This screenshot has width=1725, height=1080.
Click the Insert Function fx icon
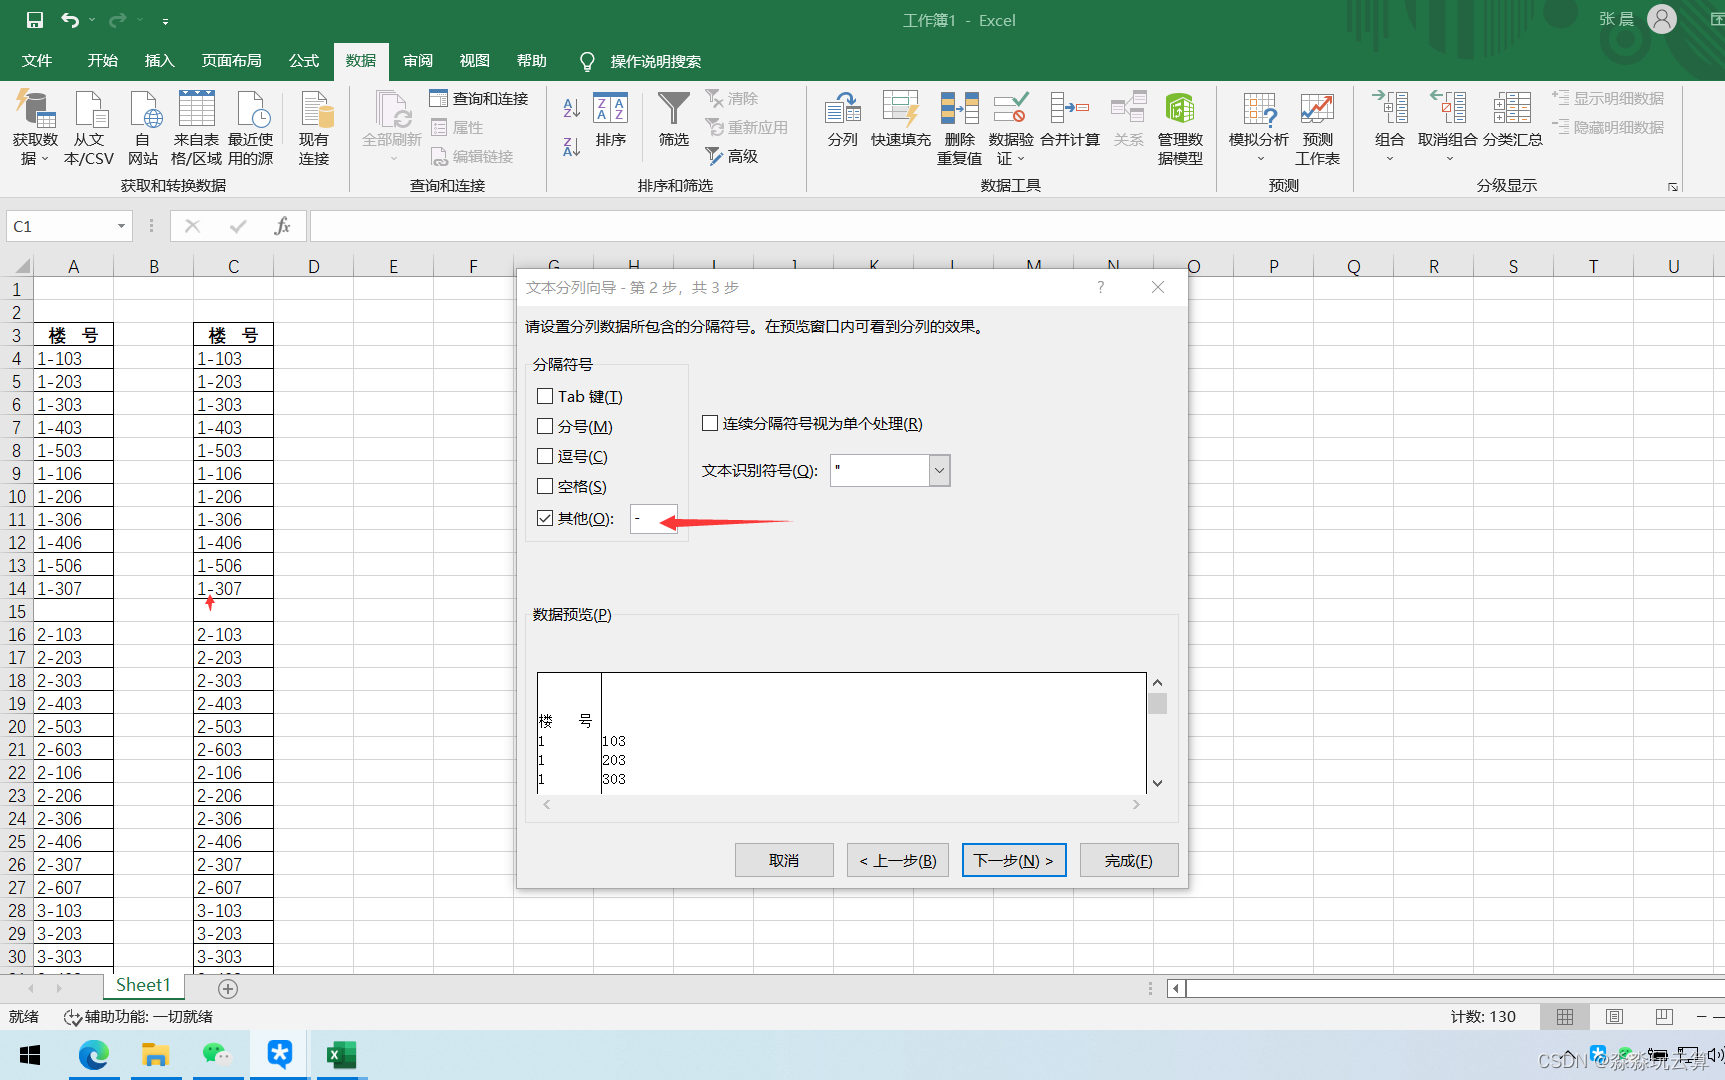click(282, 226)
